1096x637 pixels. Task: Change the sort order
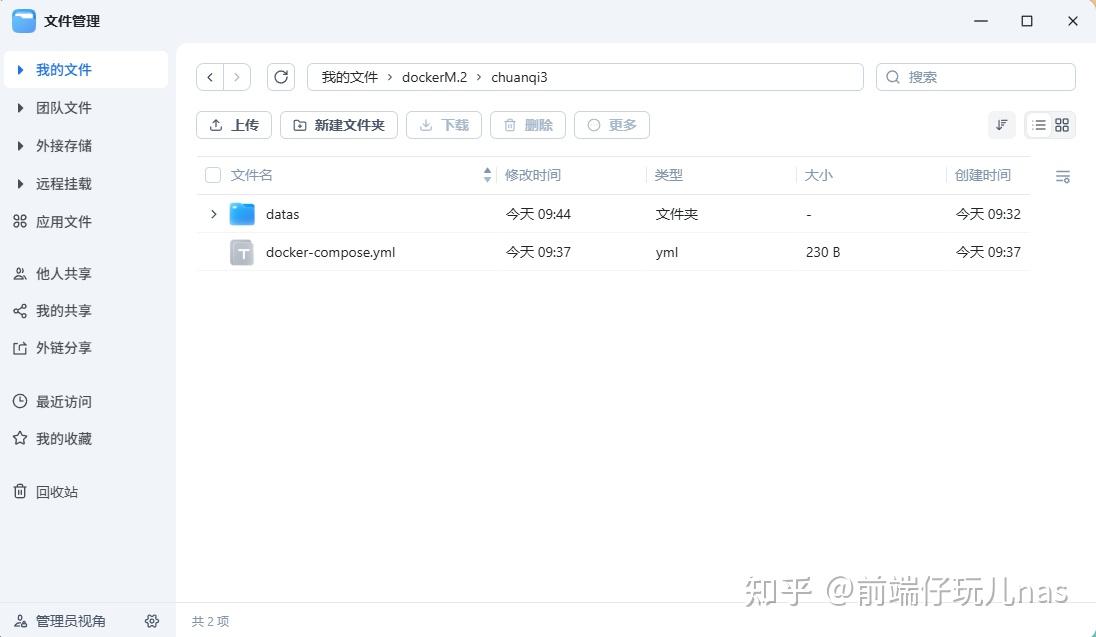coord(1001,125)
